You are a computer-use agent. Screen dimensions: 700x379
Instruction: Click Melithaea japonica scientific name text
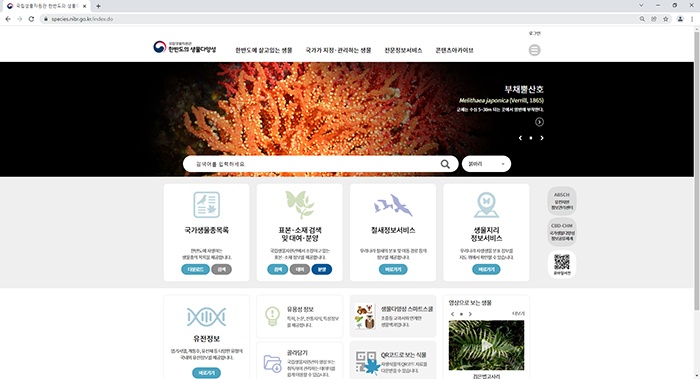coord(484,100)
